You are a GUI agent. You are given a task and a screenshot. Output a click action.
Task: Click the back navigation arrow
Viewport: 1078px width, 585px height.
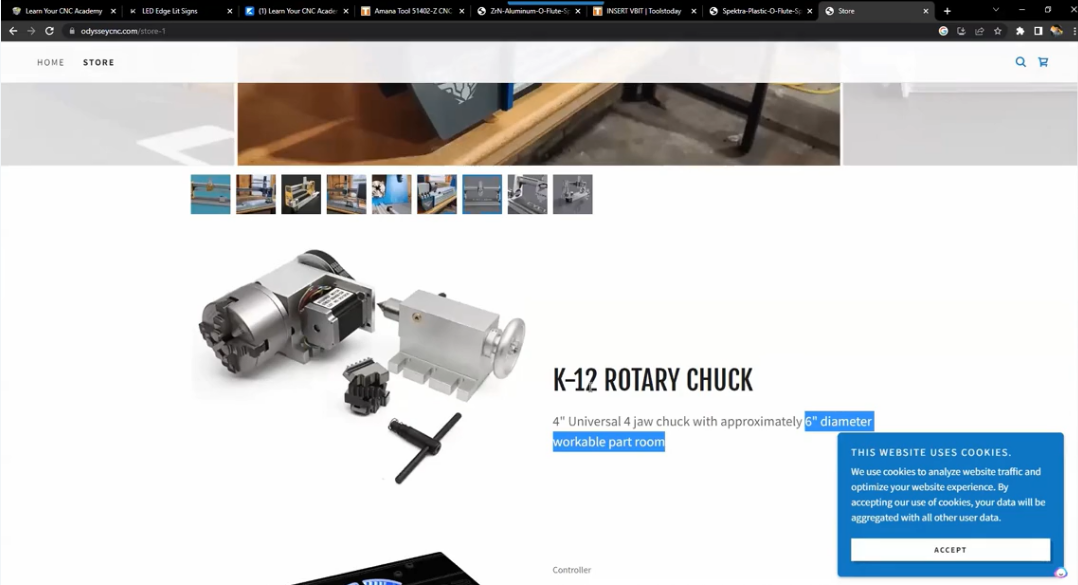click(x=11, y=31)
